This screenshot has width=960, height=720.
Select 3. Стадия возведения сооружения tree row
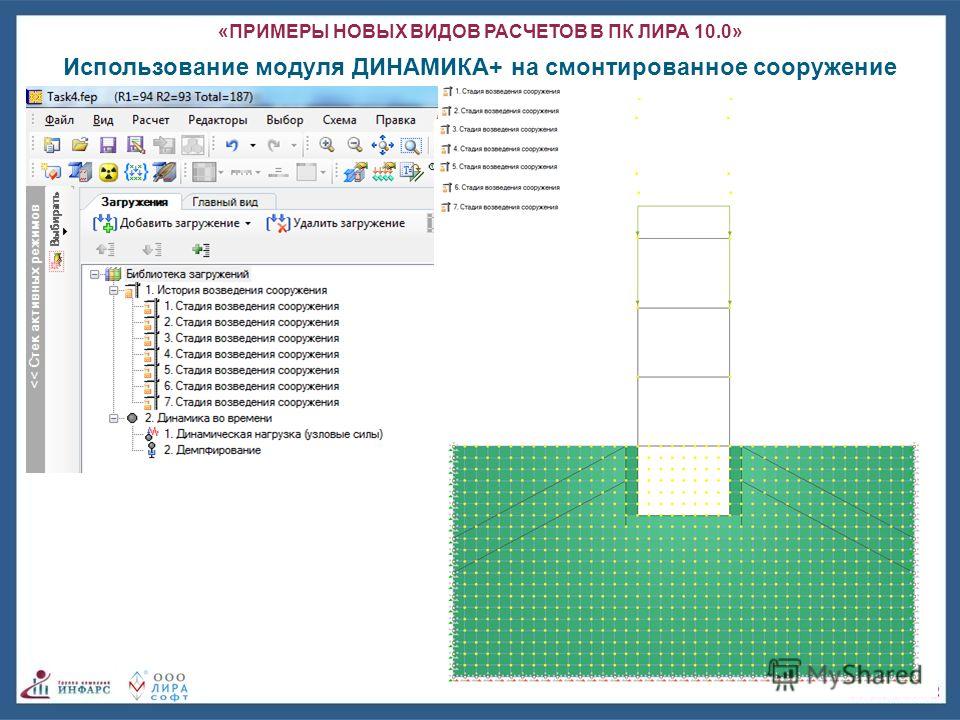251,338
